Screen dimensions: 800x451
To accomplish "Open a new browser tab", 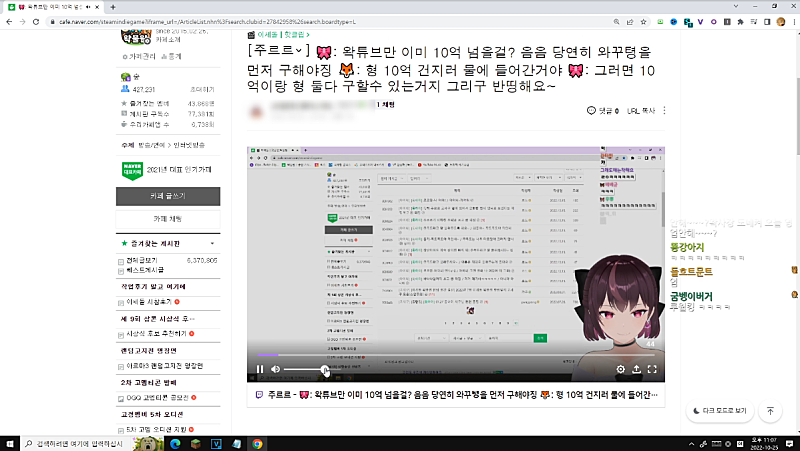I will click(113, 7).
